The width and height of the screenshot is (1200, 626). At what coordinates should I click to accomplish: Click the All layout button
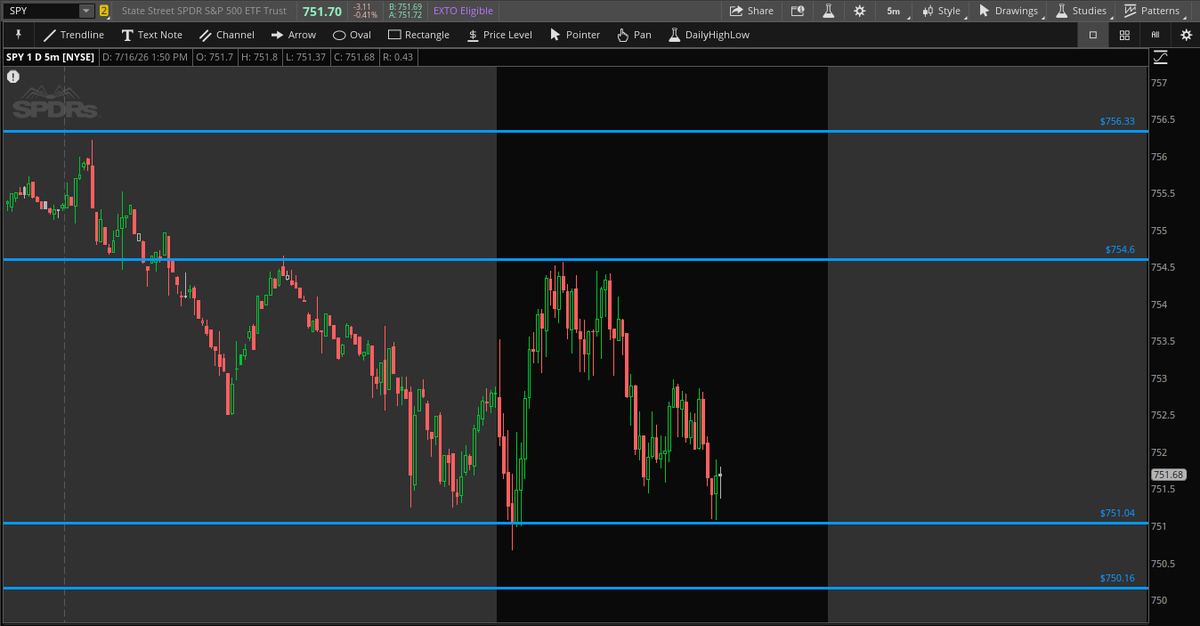pyautogui.click(x=1155, y=34)
